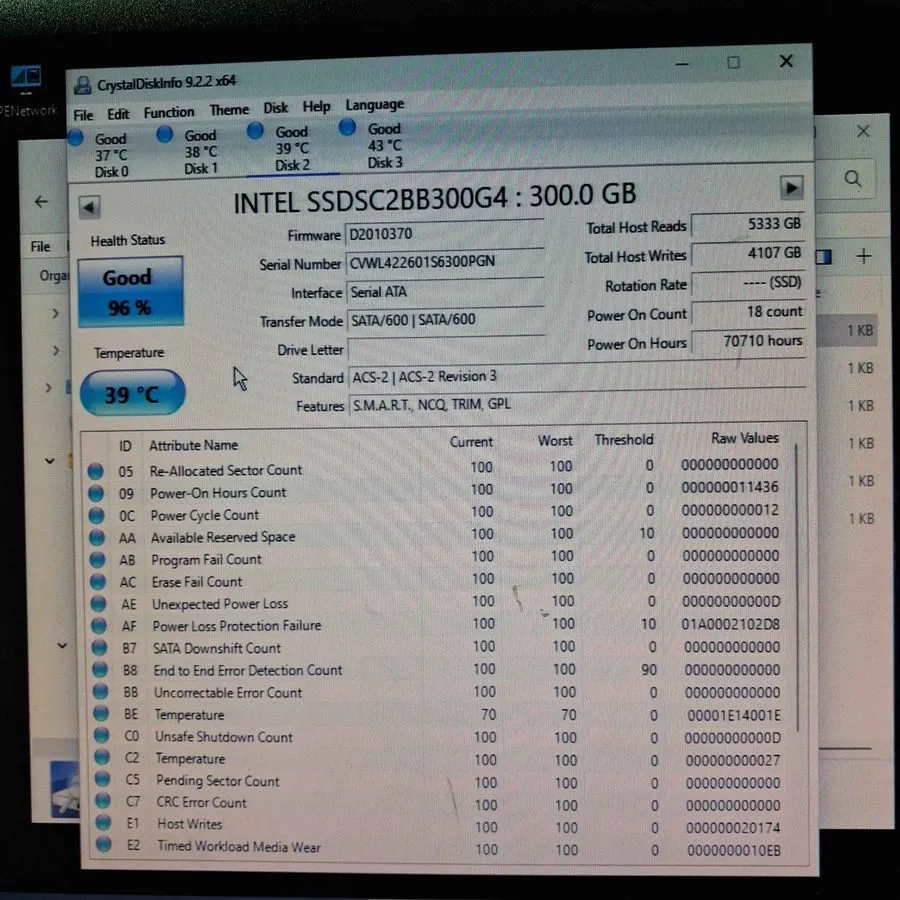The height and width of the screenshot is (900, 900).
Task: Click the Raw Values column header
Action: click(x=744, y=437)
